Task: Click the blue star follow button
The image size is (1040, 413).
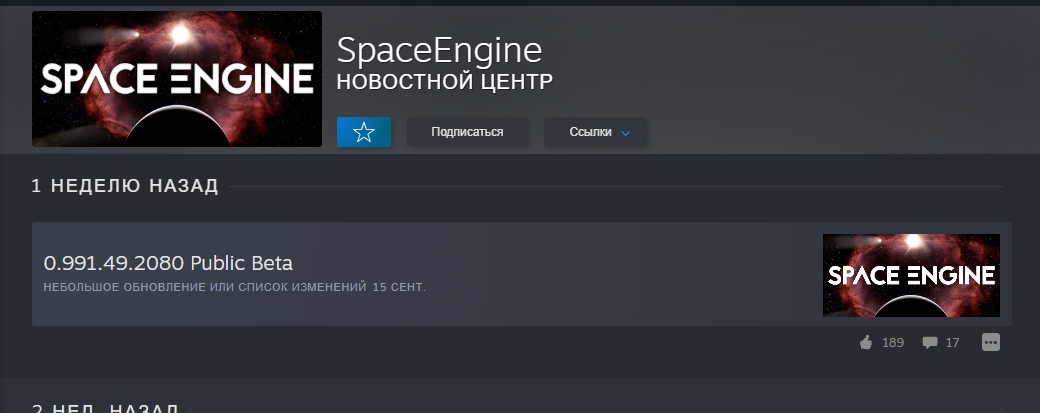Action: [363, 132]
